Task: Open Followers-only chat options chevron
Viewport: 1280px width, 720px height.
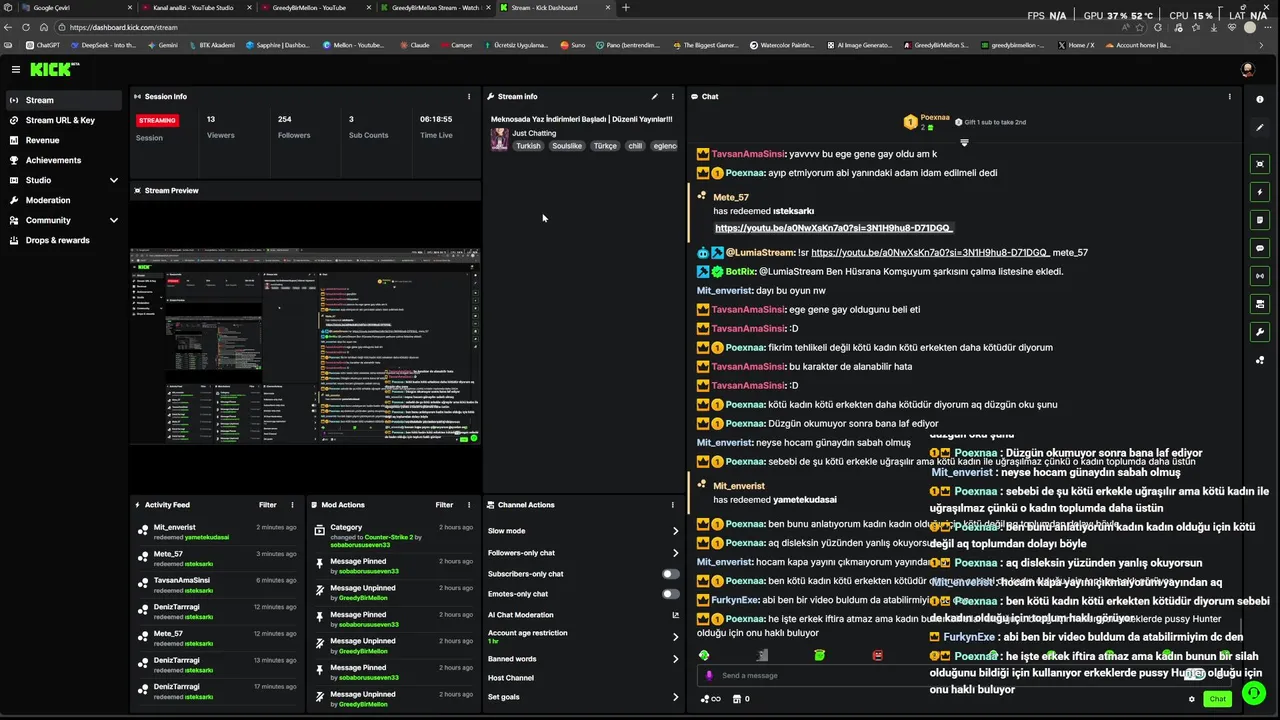Action: [x=675, y=553]
